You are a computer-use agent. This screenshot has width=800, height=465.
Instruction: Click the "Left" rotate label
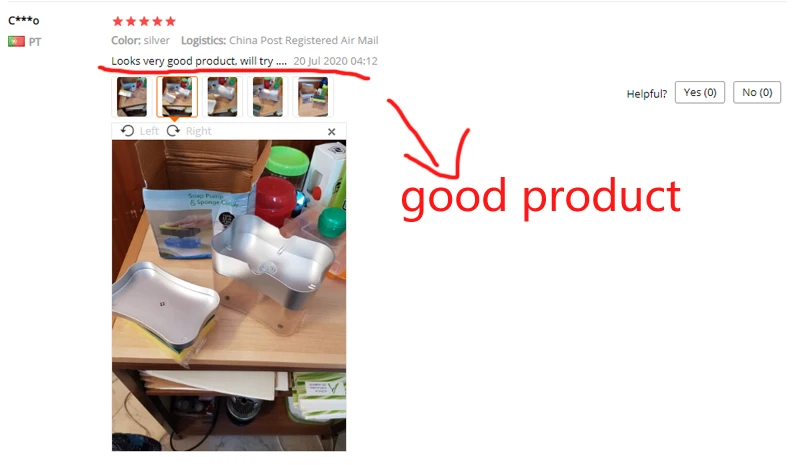pyautogui.click(x=149, y=131)
